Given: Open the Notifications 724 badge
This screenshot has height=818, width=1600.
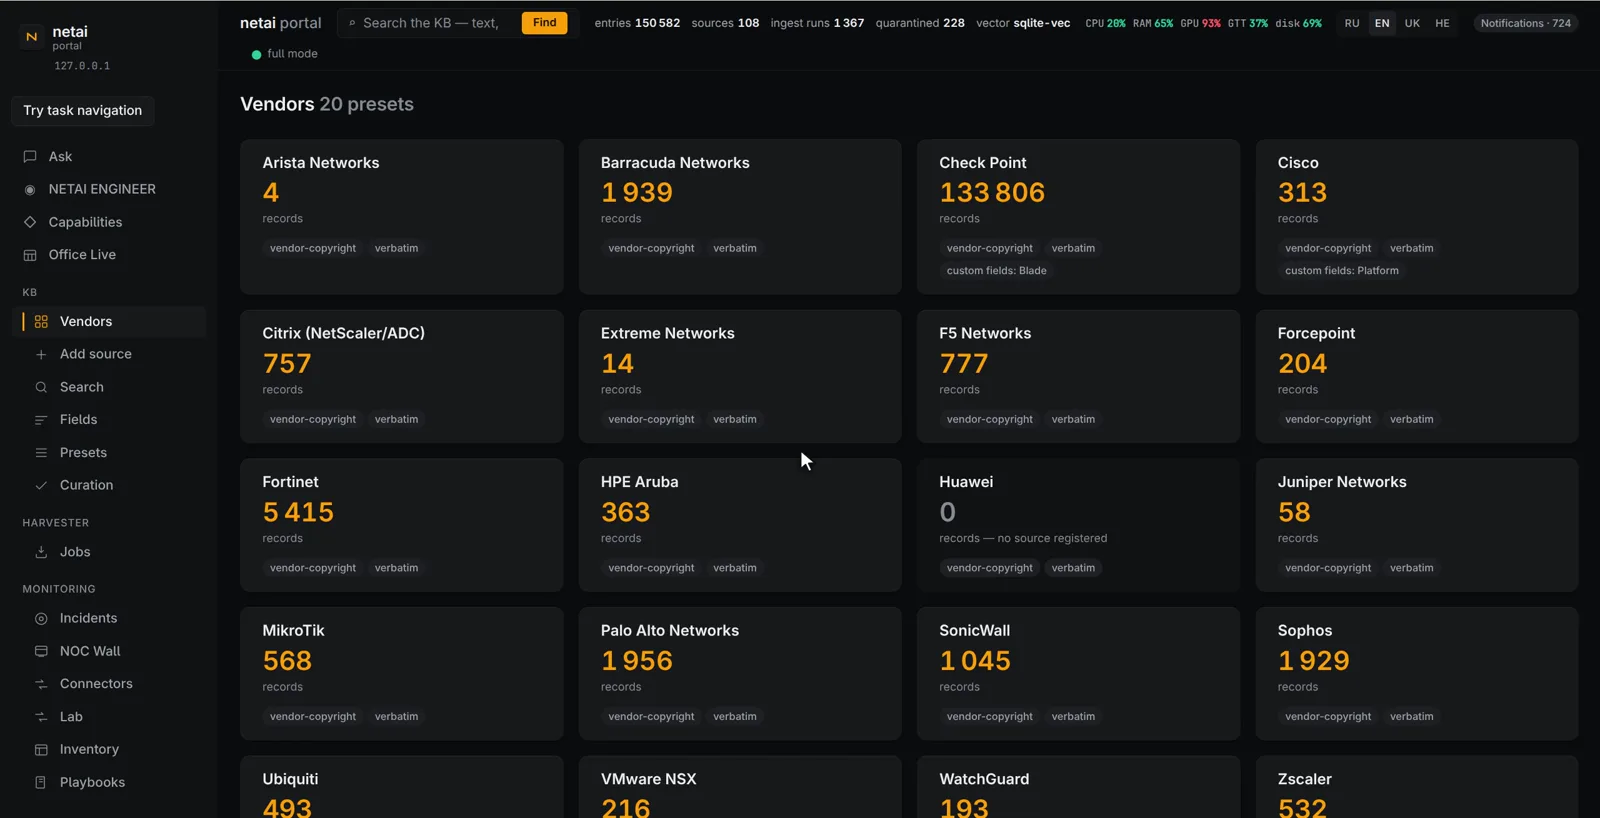Looking at the screenshot, I should (x=1526, y=23).
